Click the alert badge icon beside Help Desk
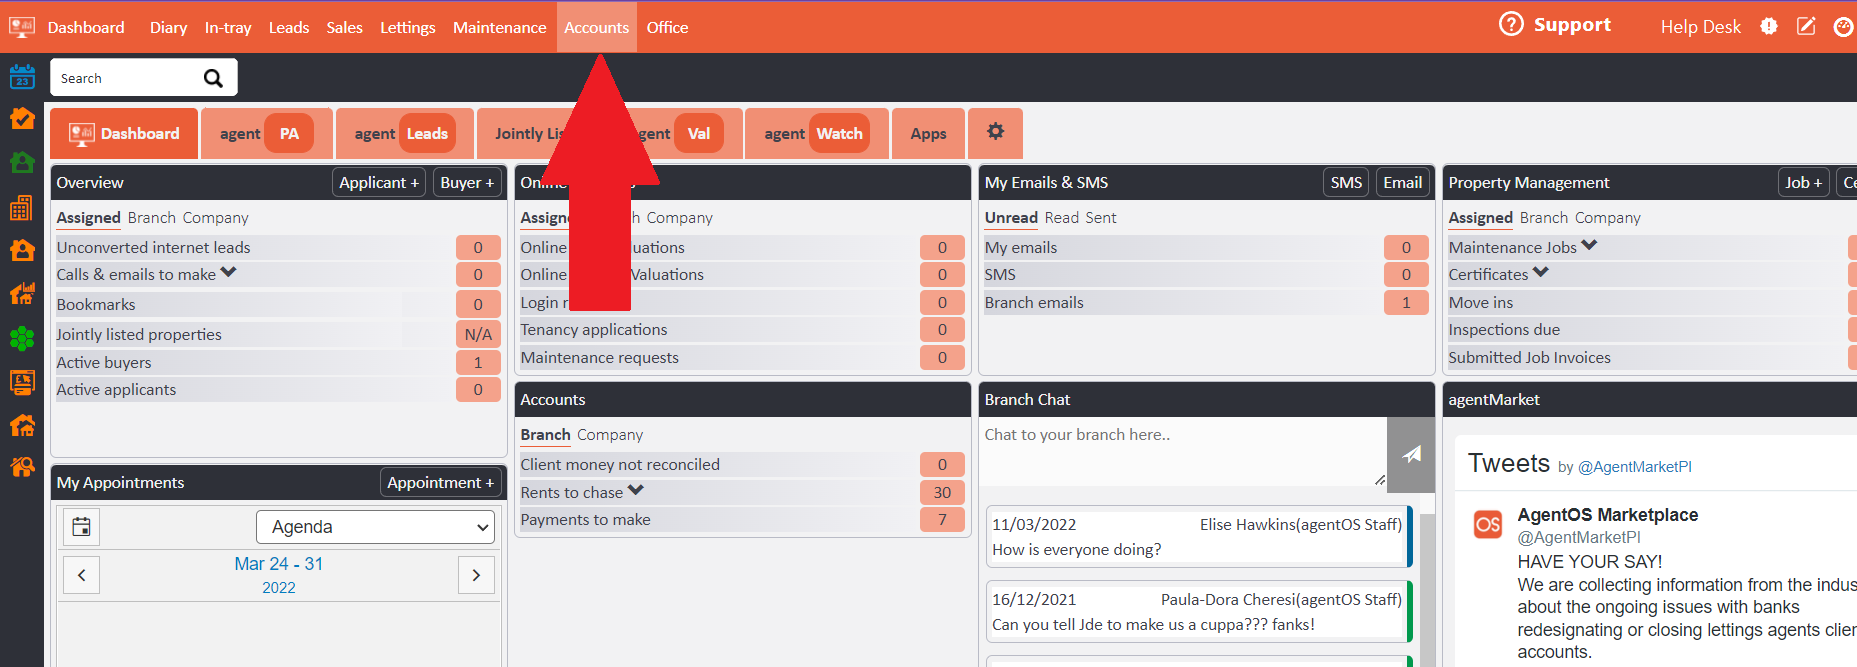 [x=1769, y=27]
